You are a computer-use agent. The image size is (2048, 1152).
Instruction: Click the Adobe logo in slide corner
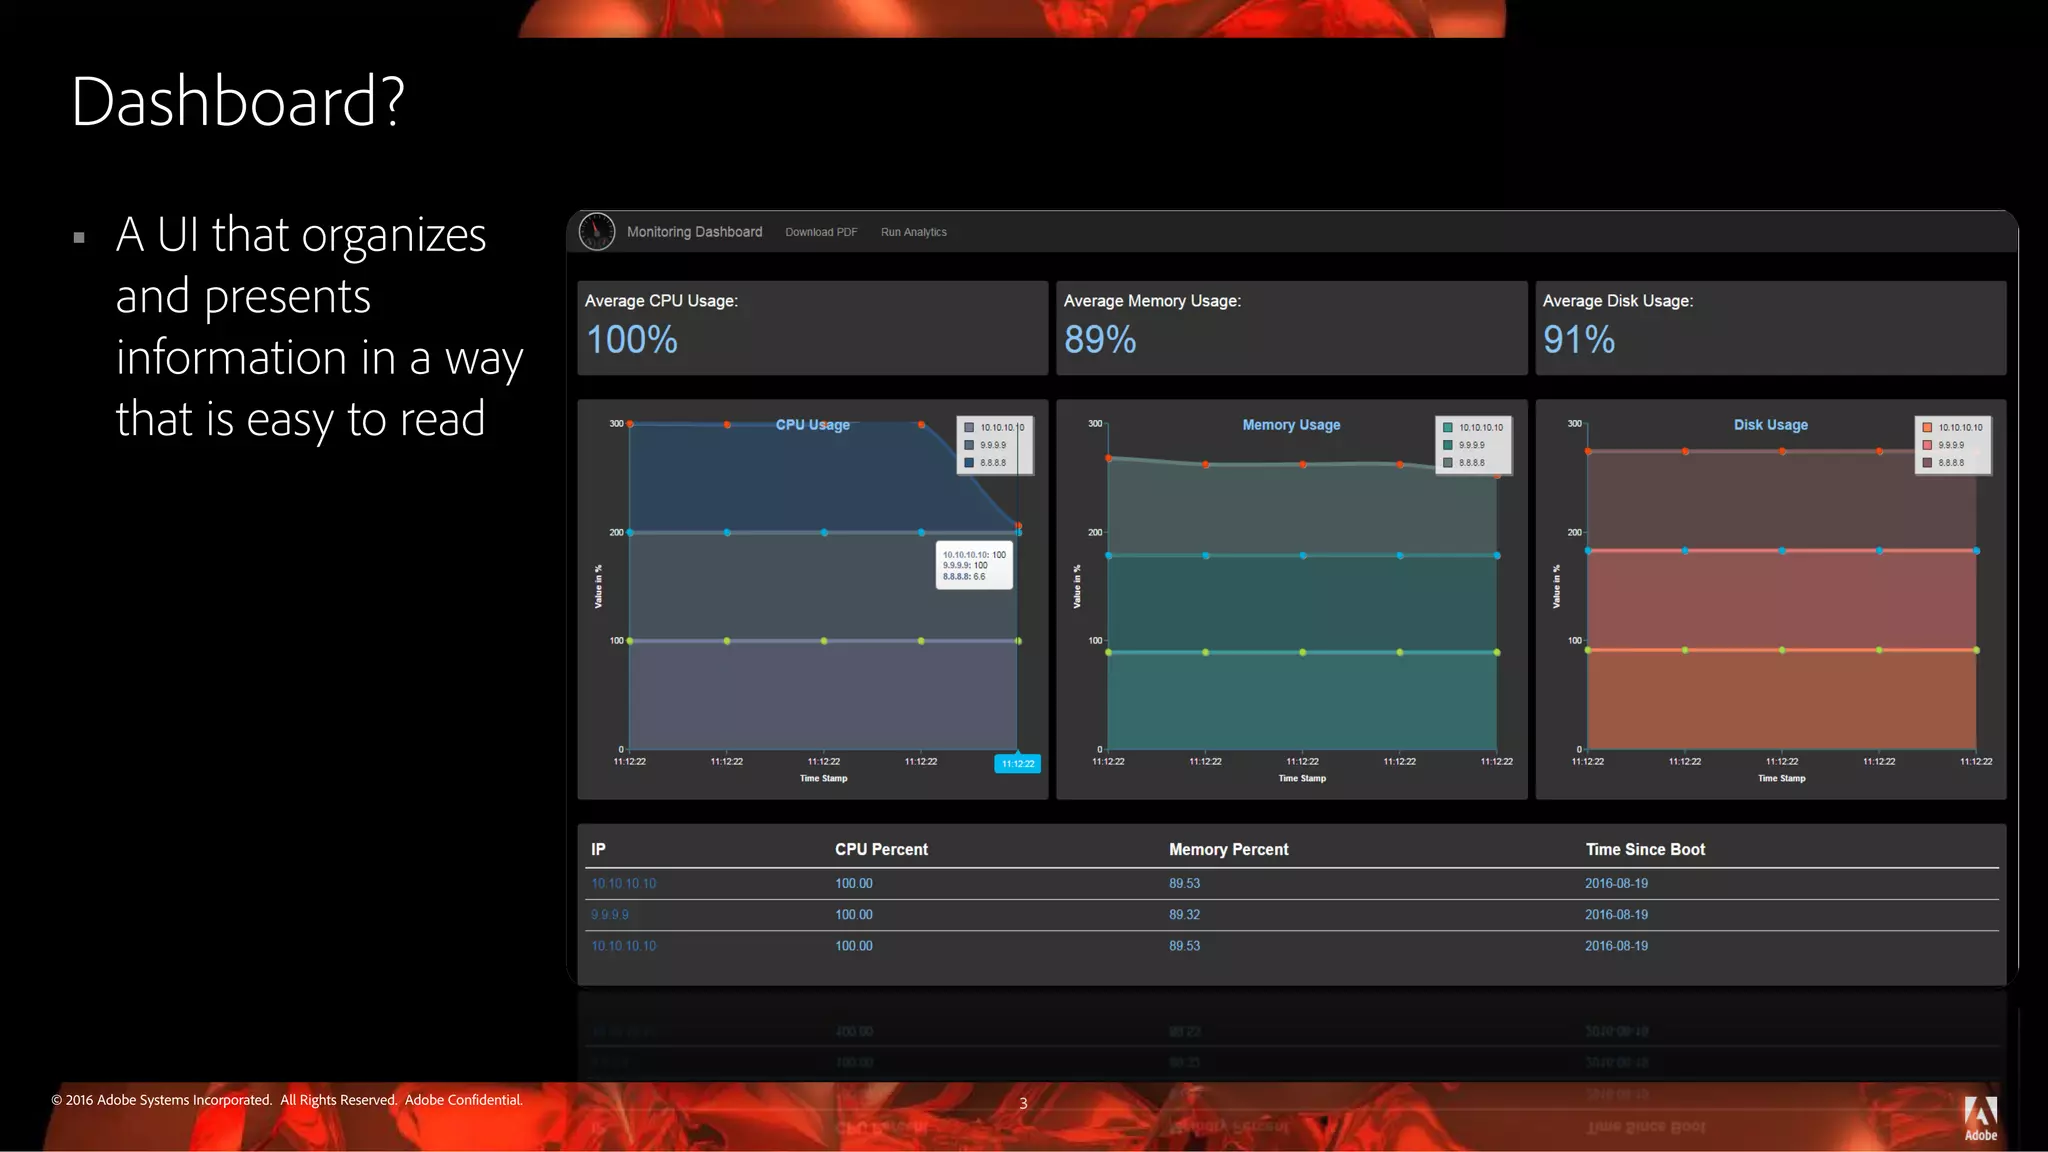point(1980,1117)
